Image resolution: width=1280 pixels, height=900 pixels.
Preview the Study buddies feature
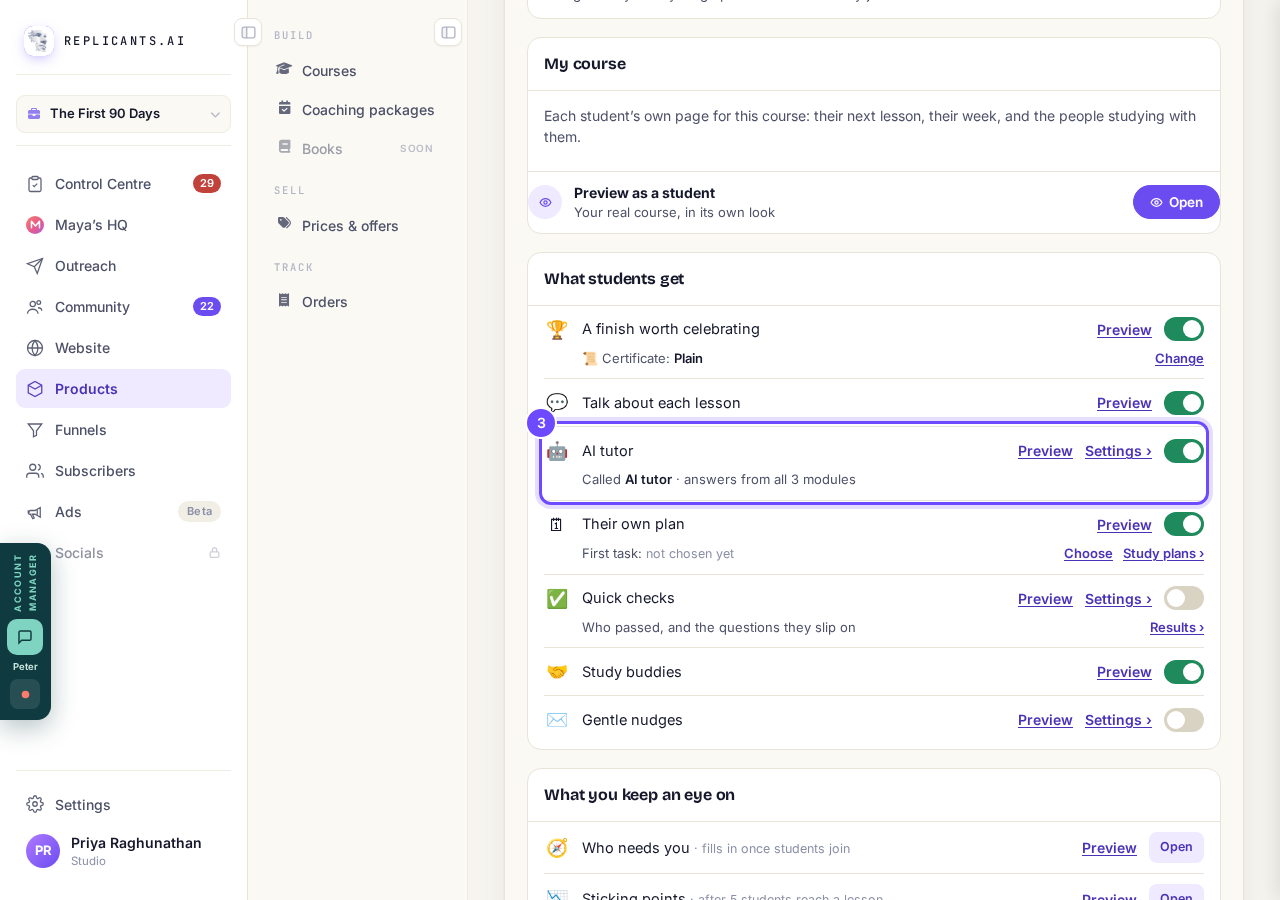pos(1124,672)
